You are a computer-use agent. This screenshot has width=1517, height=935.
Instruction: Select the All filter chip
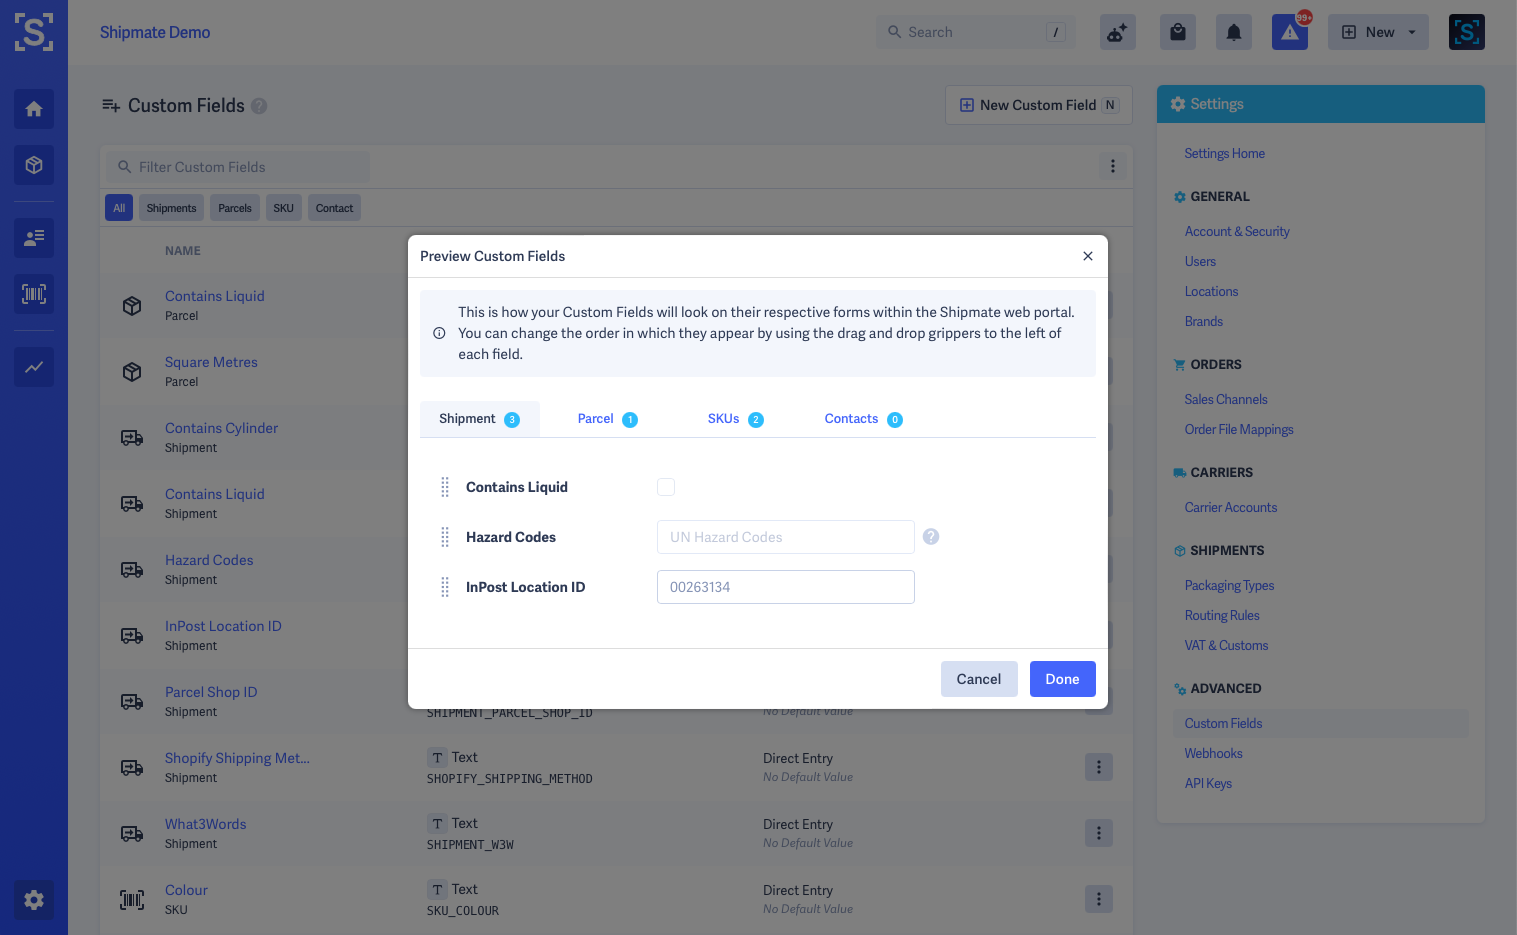tap(119, 208)
